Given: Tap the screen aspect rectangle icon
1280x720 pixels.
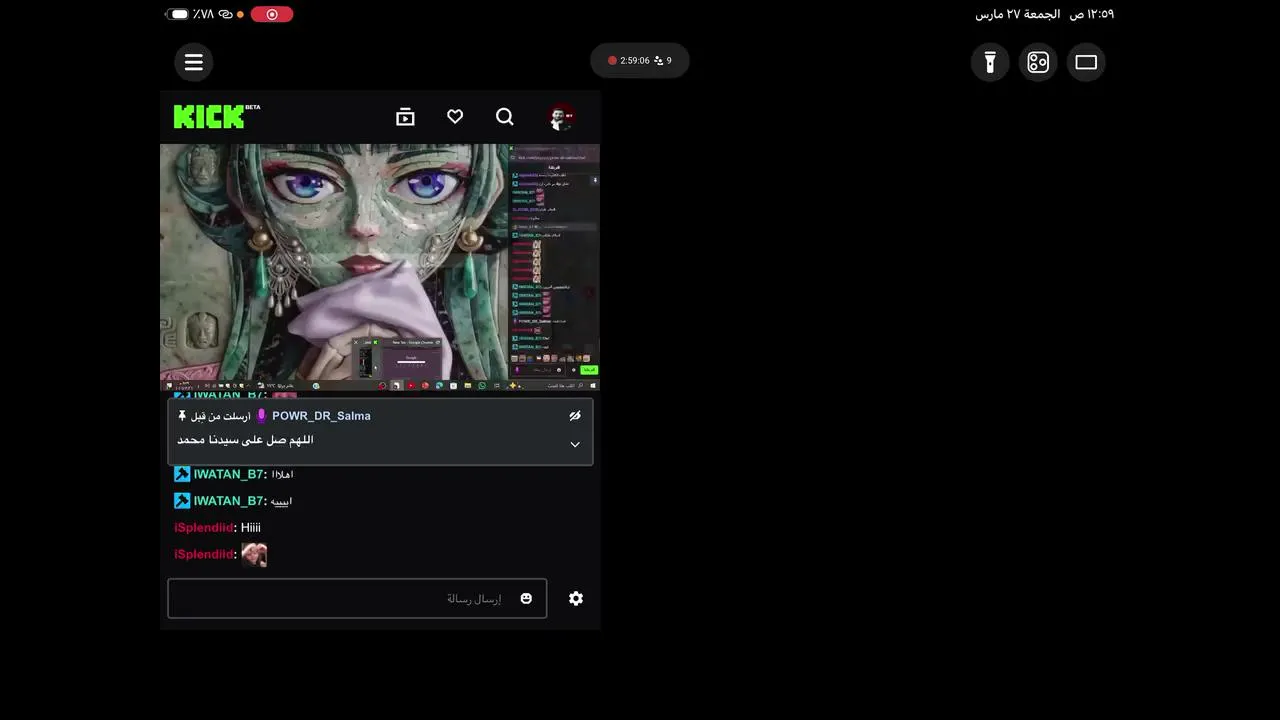Looking at the screenshot, I should click(1086, 62).
